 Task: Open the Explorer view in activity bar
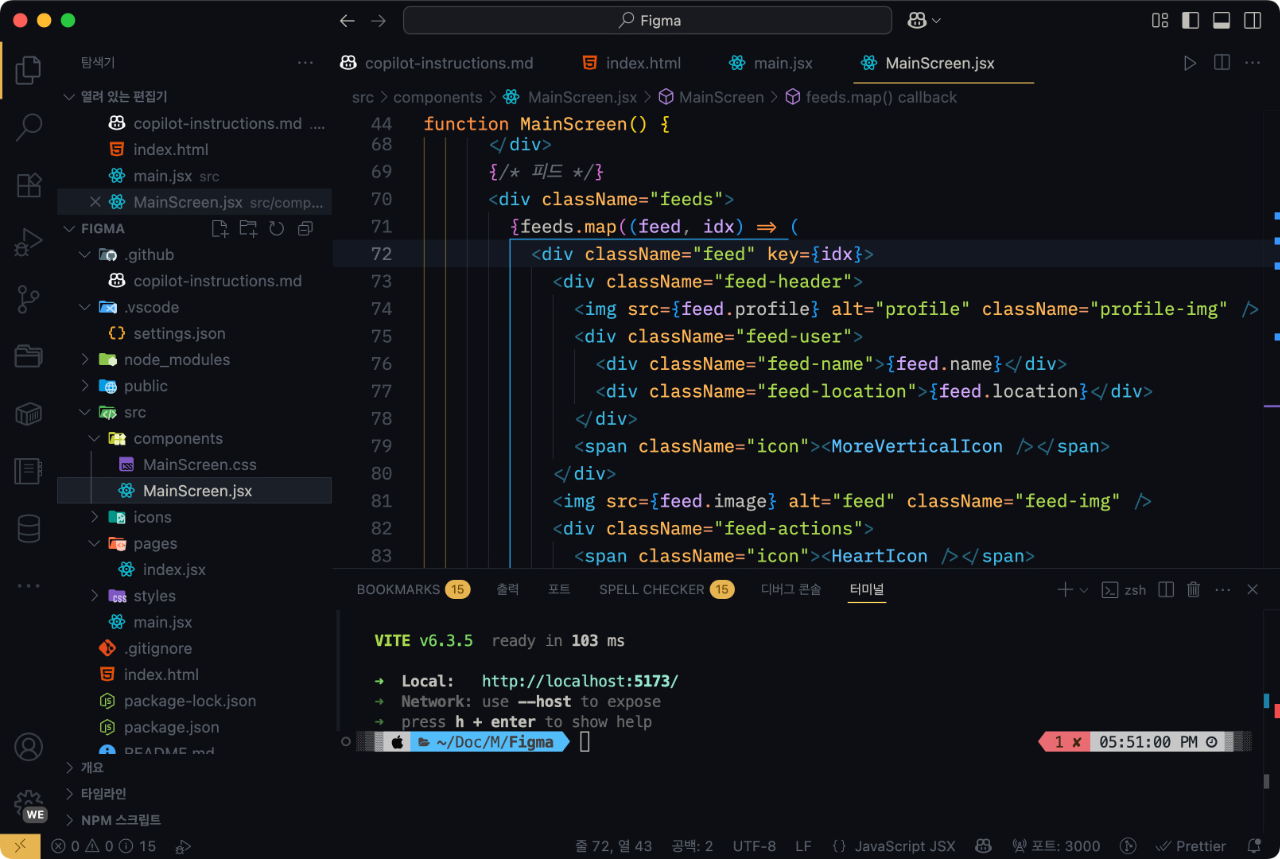pos(28,70)
